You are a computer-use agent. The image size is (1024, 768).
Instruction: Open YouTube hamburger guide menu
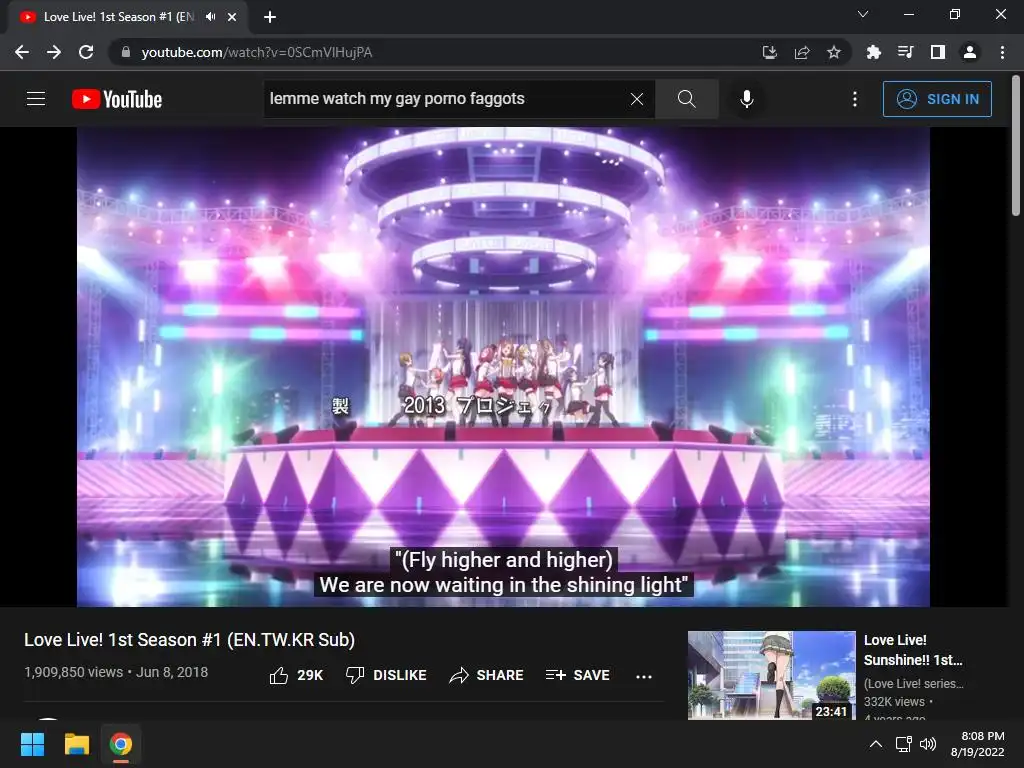click(x=36, y=99)
